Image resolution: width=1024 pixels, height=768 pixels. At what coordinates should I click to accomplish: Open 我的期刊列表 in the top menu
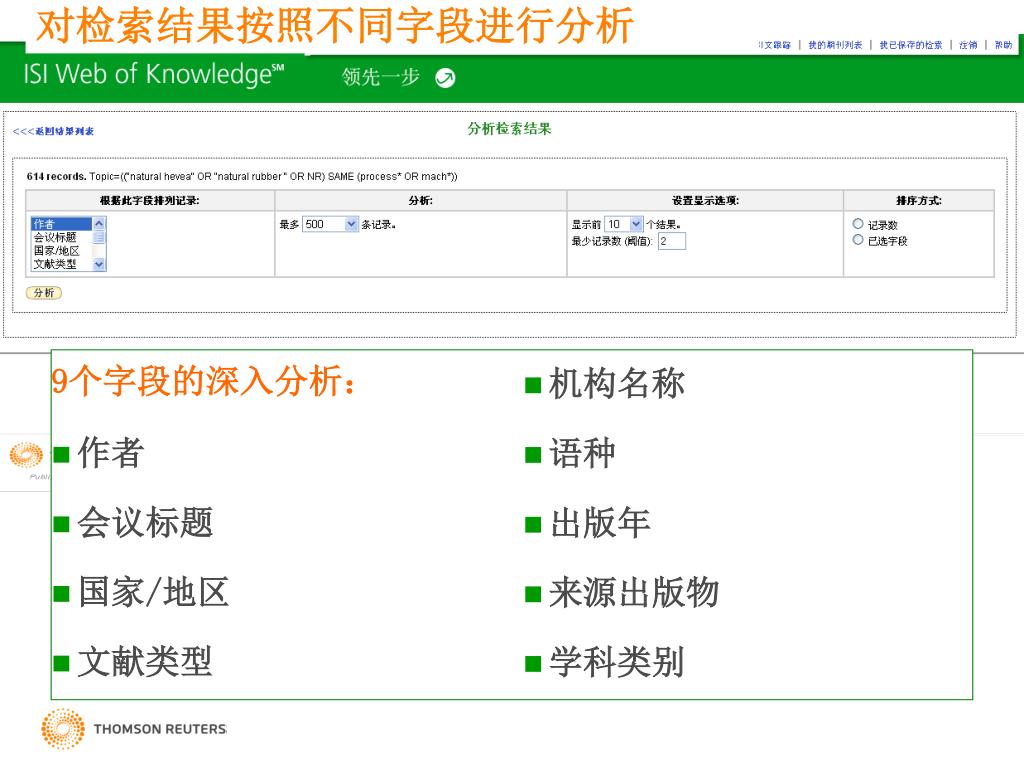pyautogui.click(x=835, y=45)
